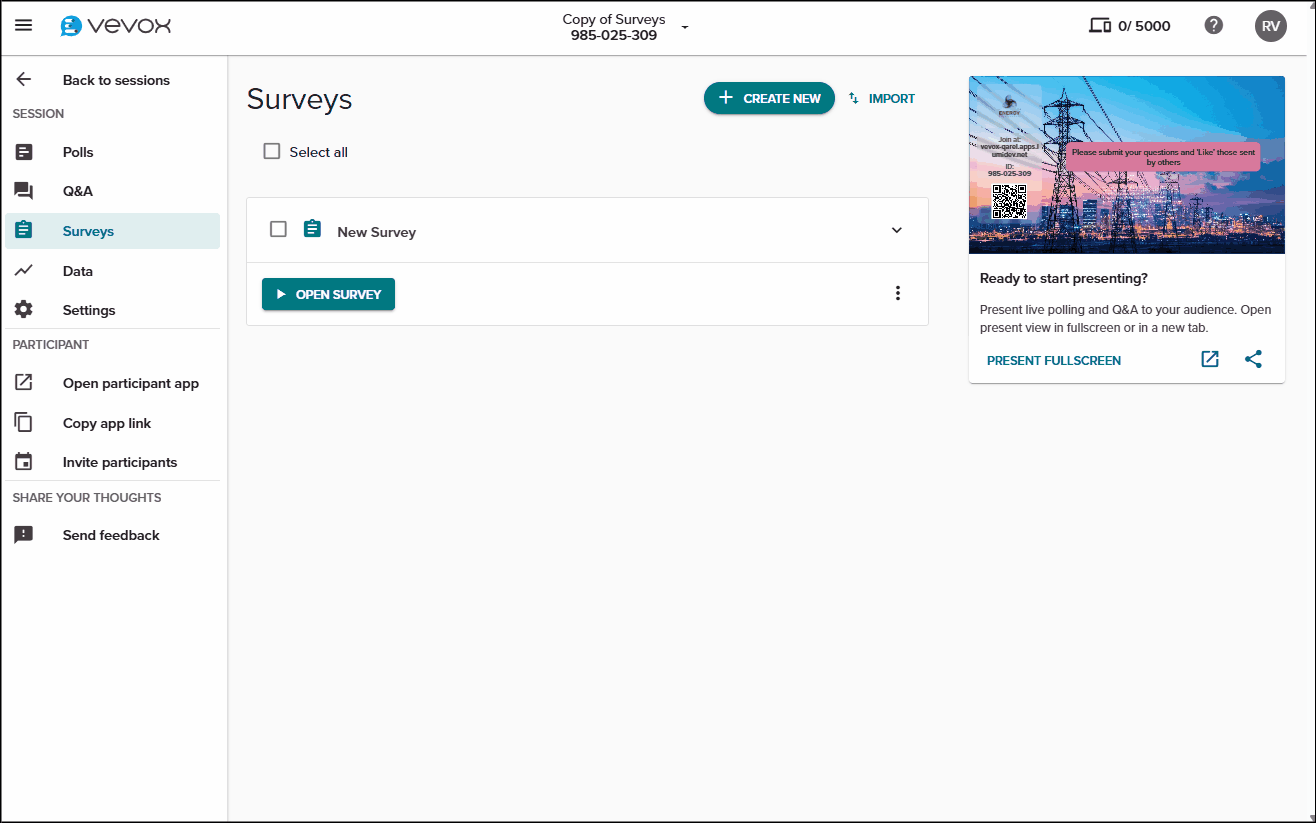Check the Select all checkbox
The width and height of the screenshot is (1316, 823).
271,150
